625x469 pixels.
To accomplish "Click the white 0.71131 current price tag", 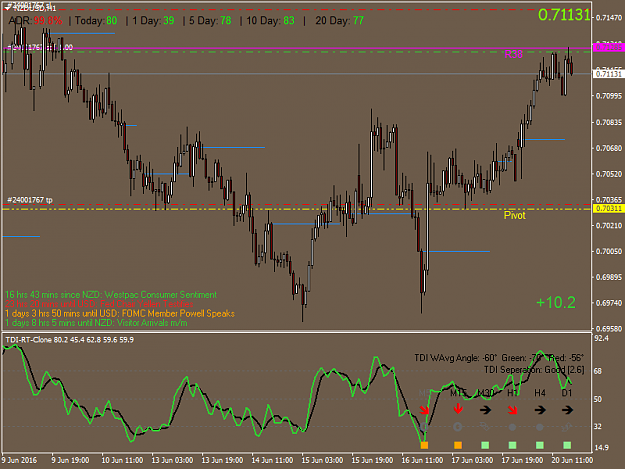I will 609,74.
